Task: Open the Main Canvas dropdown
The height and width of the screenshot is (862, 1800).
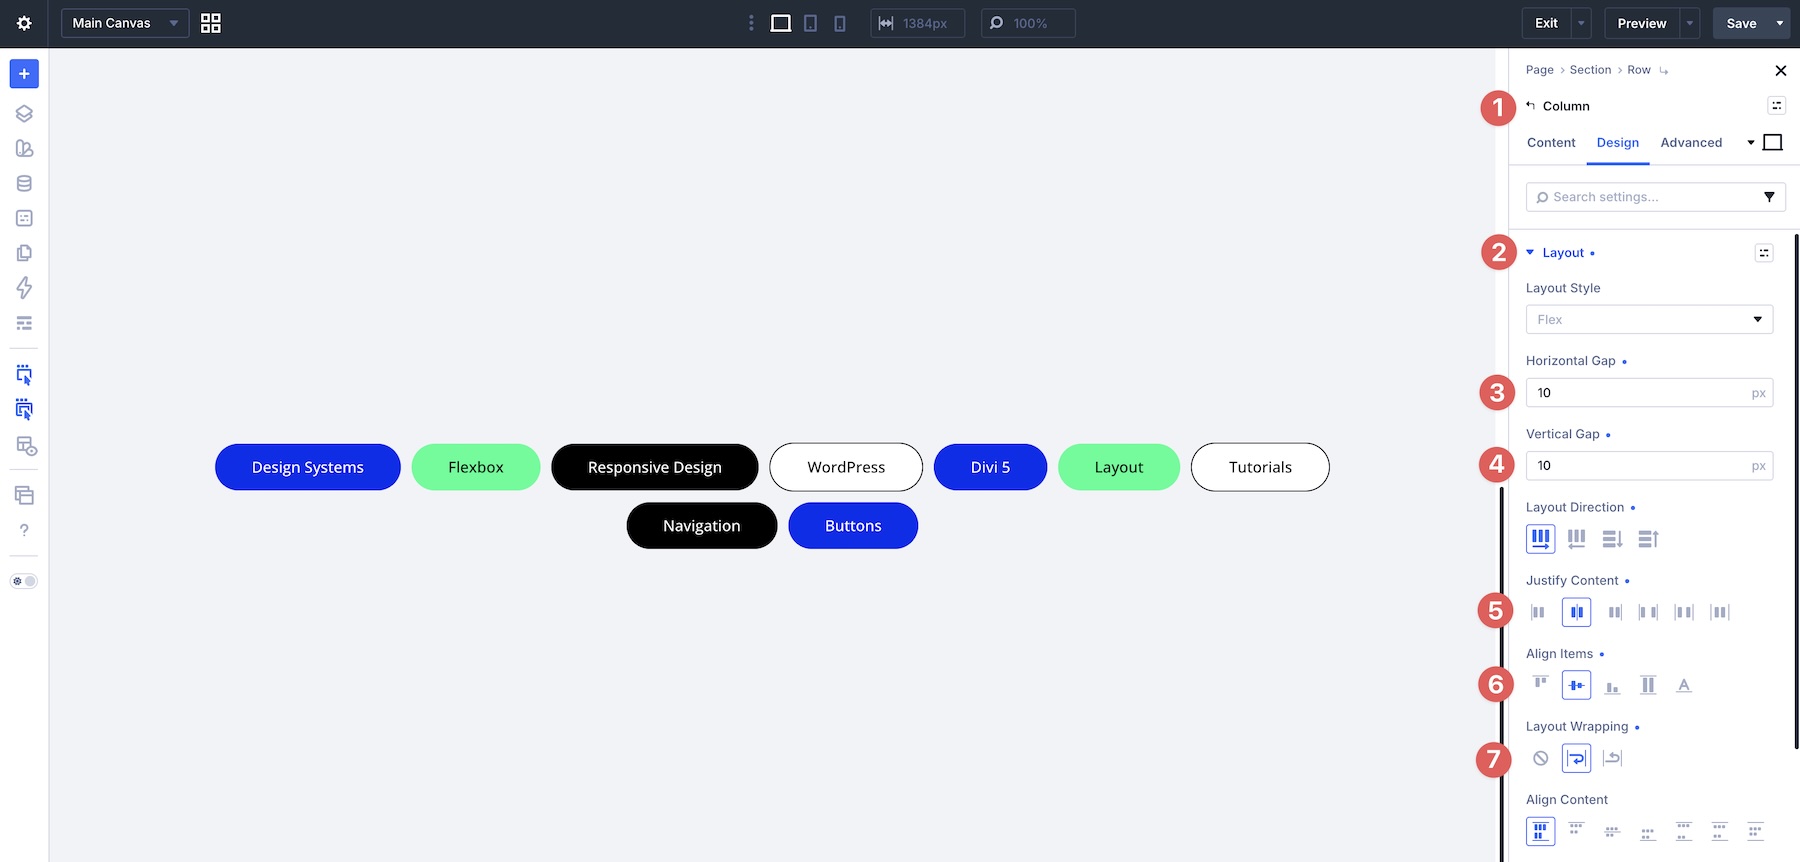Action: pos(125,23)
